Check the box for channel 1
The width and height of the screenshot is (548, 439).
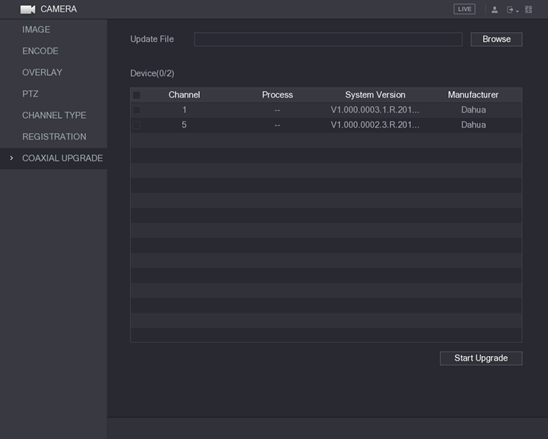coord(137,110)
